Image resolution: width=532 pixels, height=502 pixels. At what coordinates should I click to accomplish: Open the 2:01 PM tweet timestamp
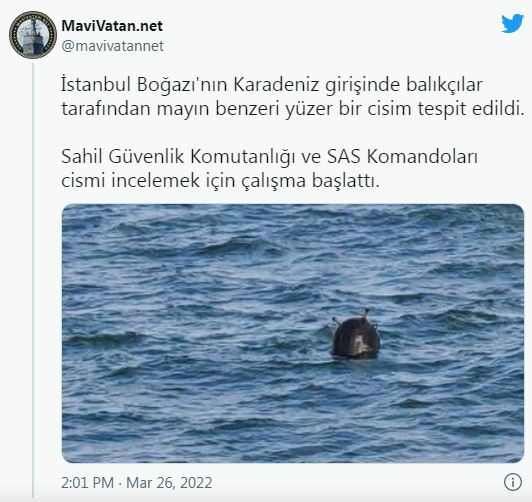[x=87, y=483]
